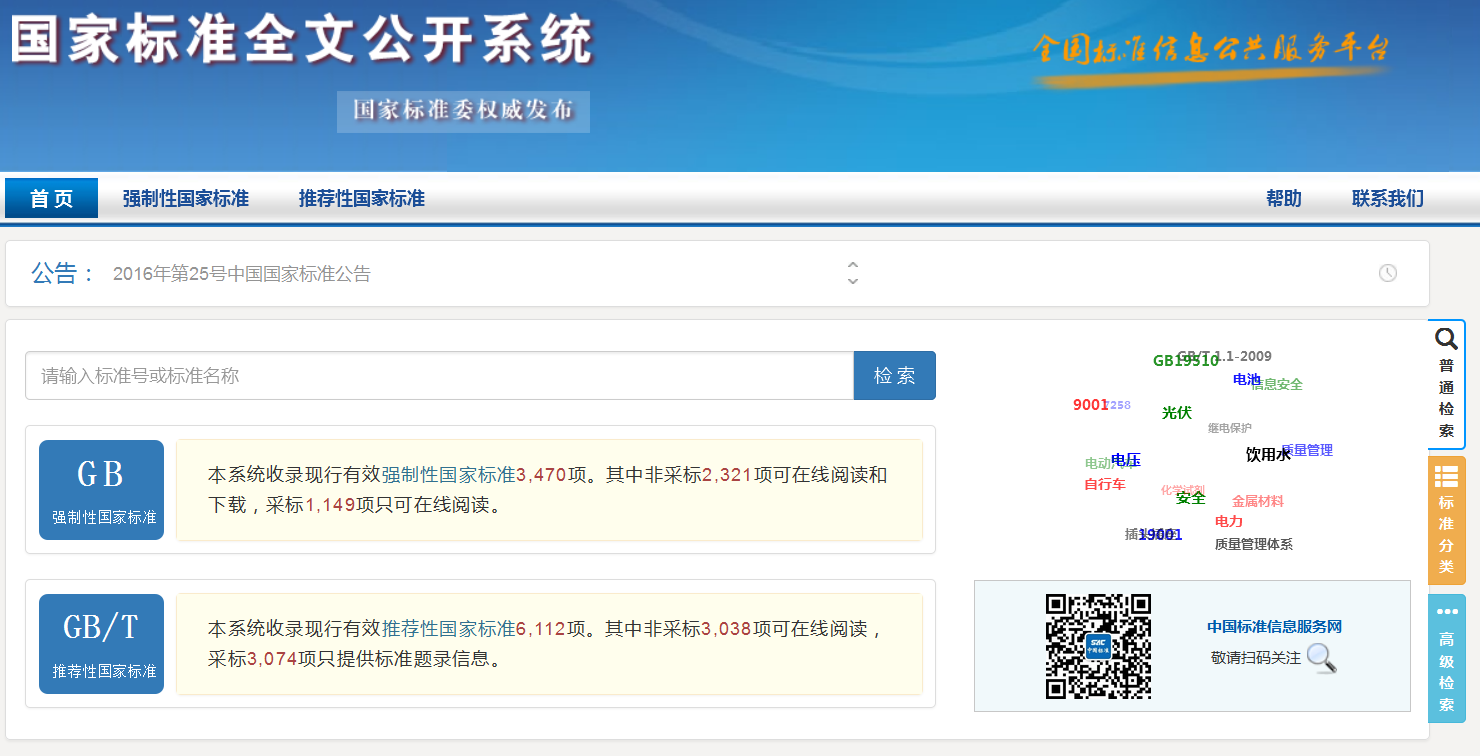Open the 帮助 page from the navigation
Image resolution: width=1480 pixels, height=756 pixels.
(1284, 198)
